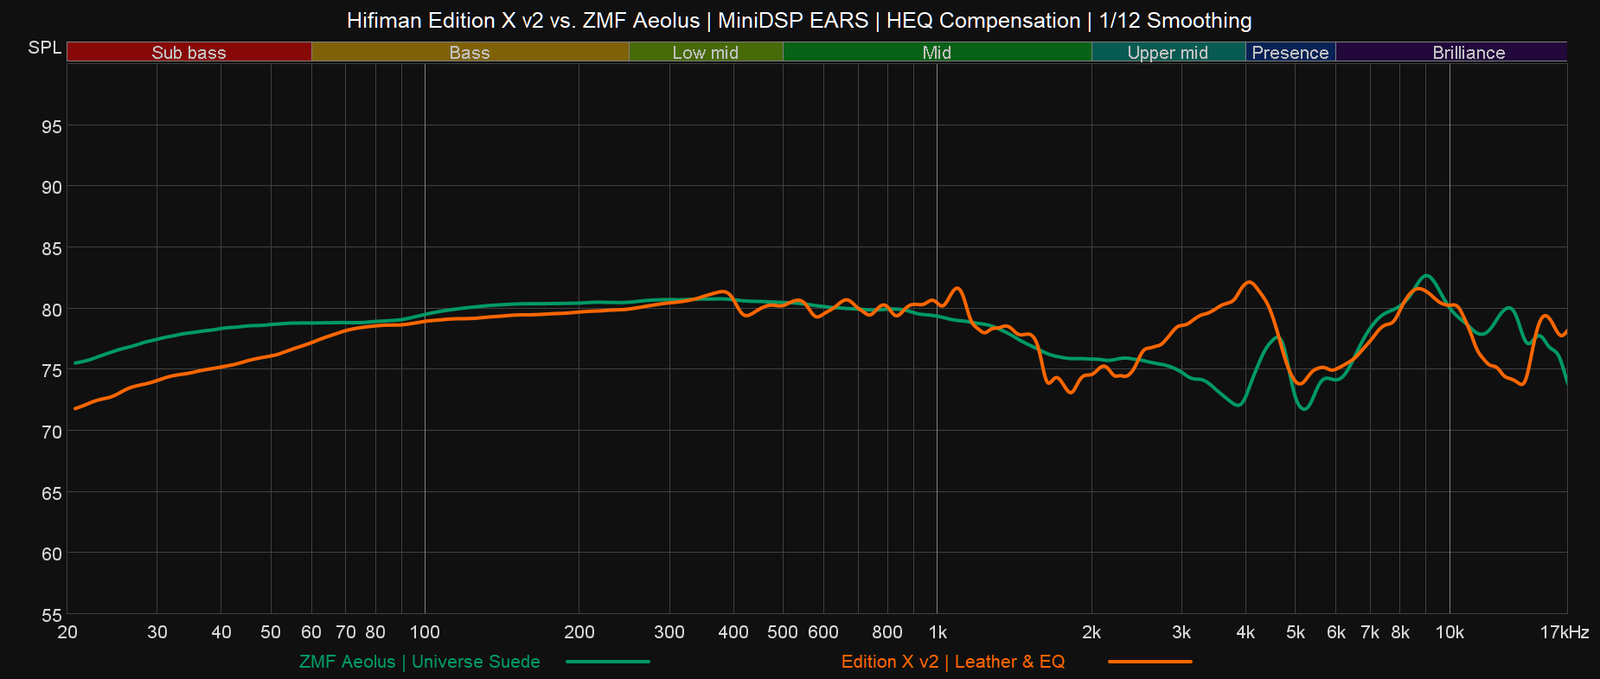Click the Sub bass frequency band
Image resolution: width=1600 pixels, height=679 pixels.
[189, 52]
